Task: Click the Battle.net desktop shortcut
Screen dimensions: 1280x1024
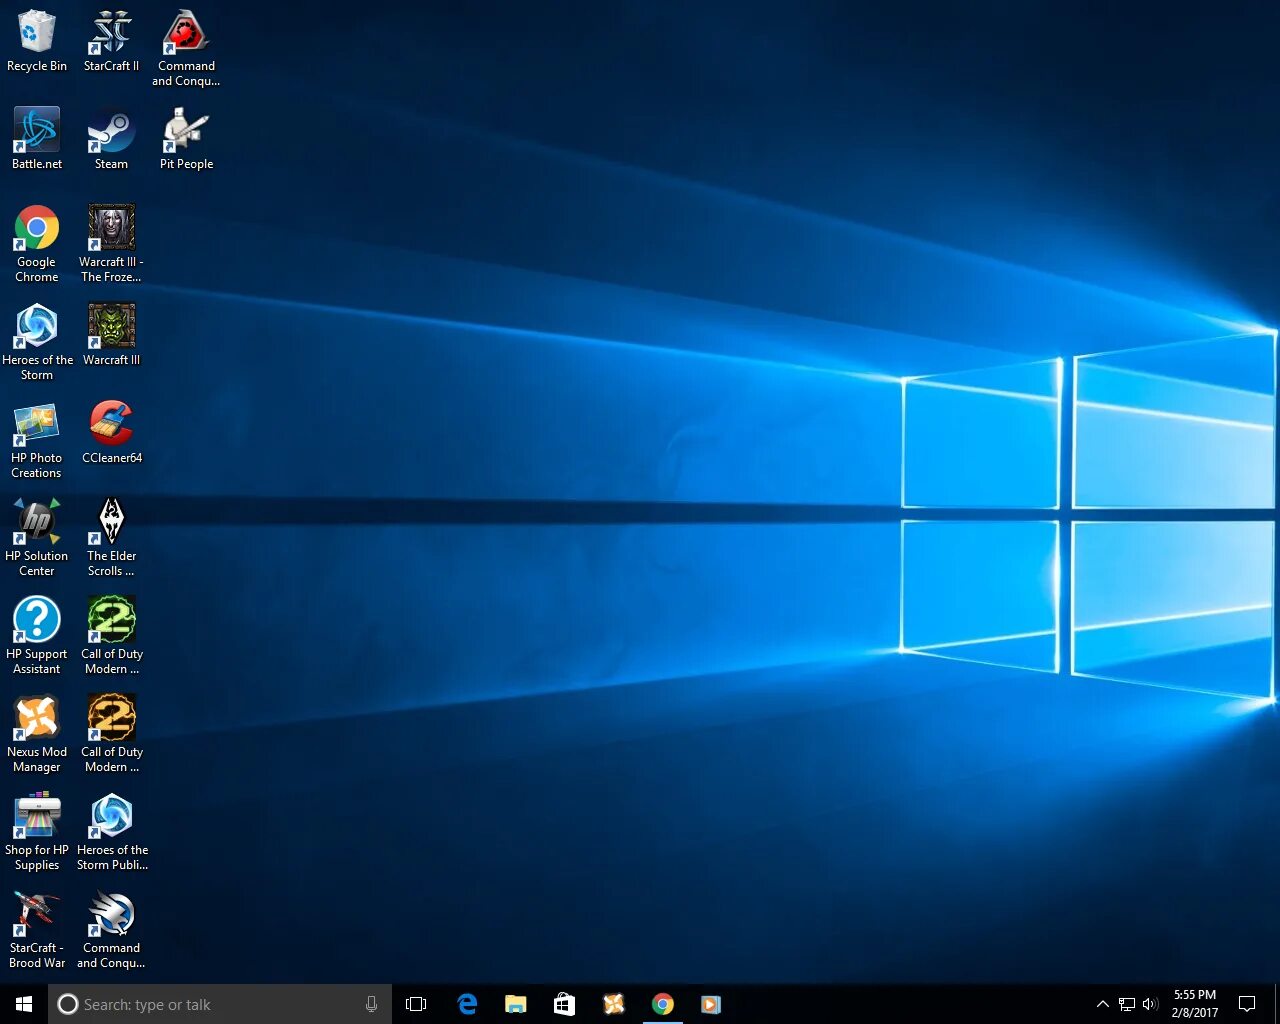Action: pos(37,139)
